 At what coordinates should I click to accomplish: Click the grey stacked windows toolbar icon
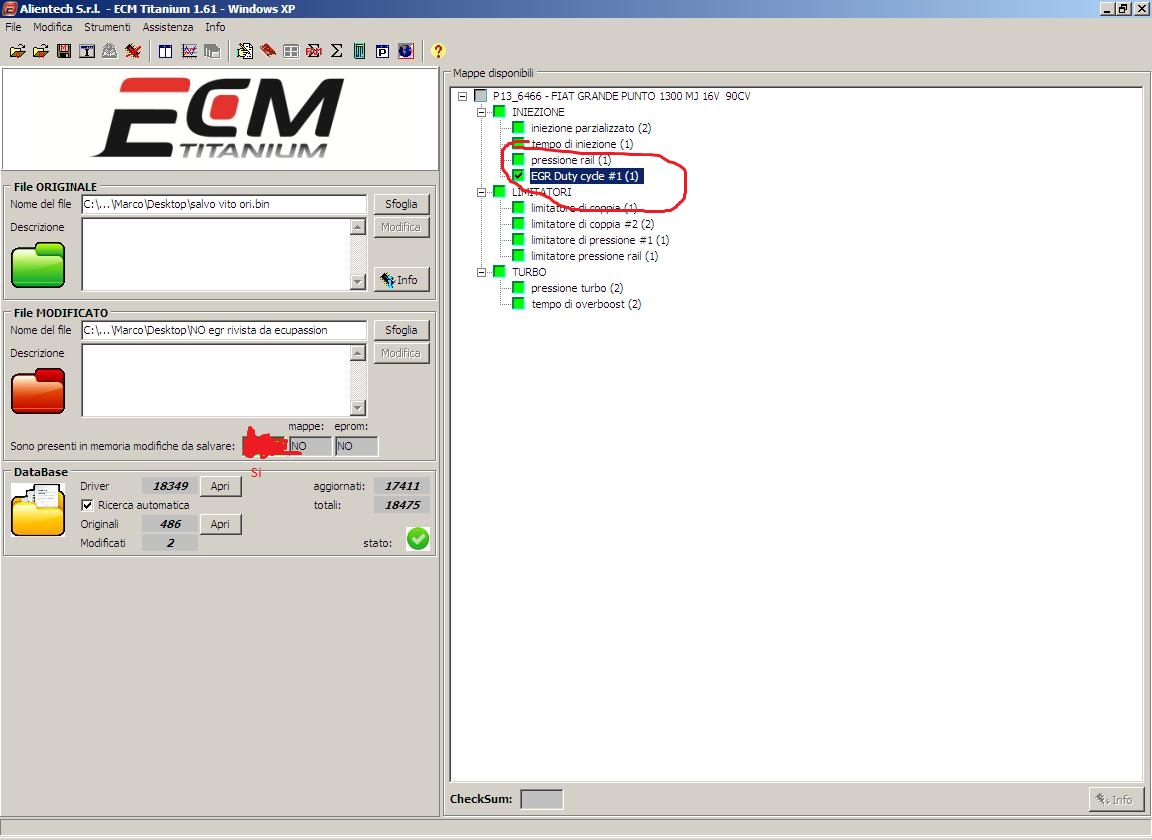click(212, 51)
